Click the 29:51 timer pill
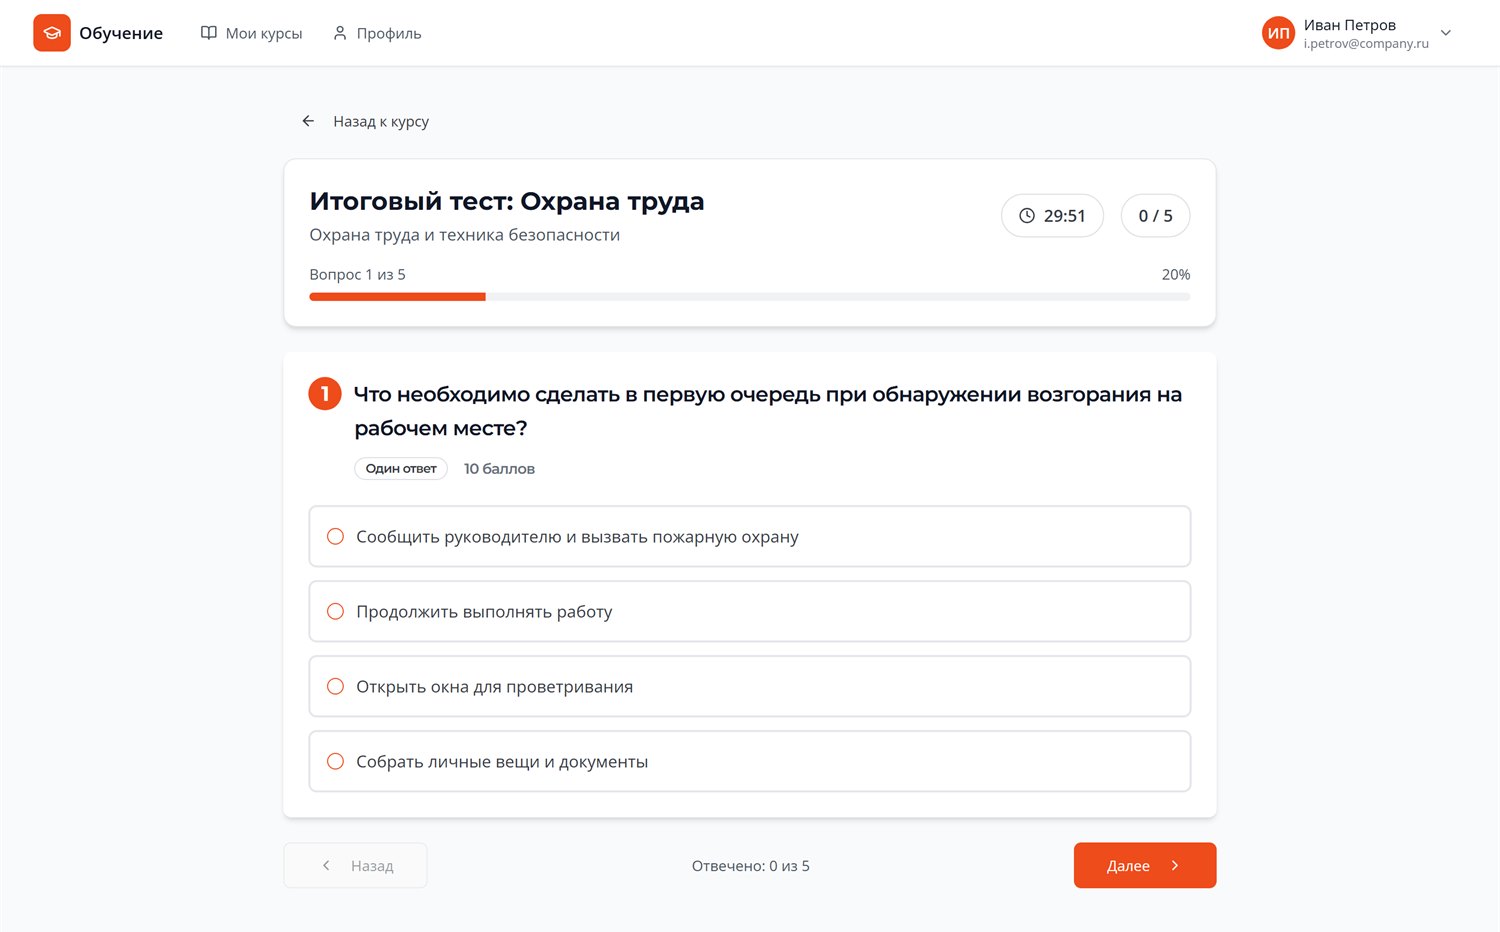This screenshot has width=1500, height=932. (x=1052, y=216)
